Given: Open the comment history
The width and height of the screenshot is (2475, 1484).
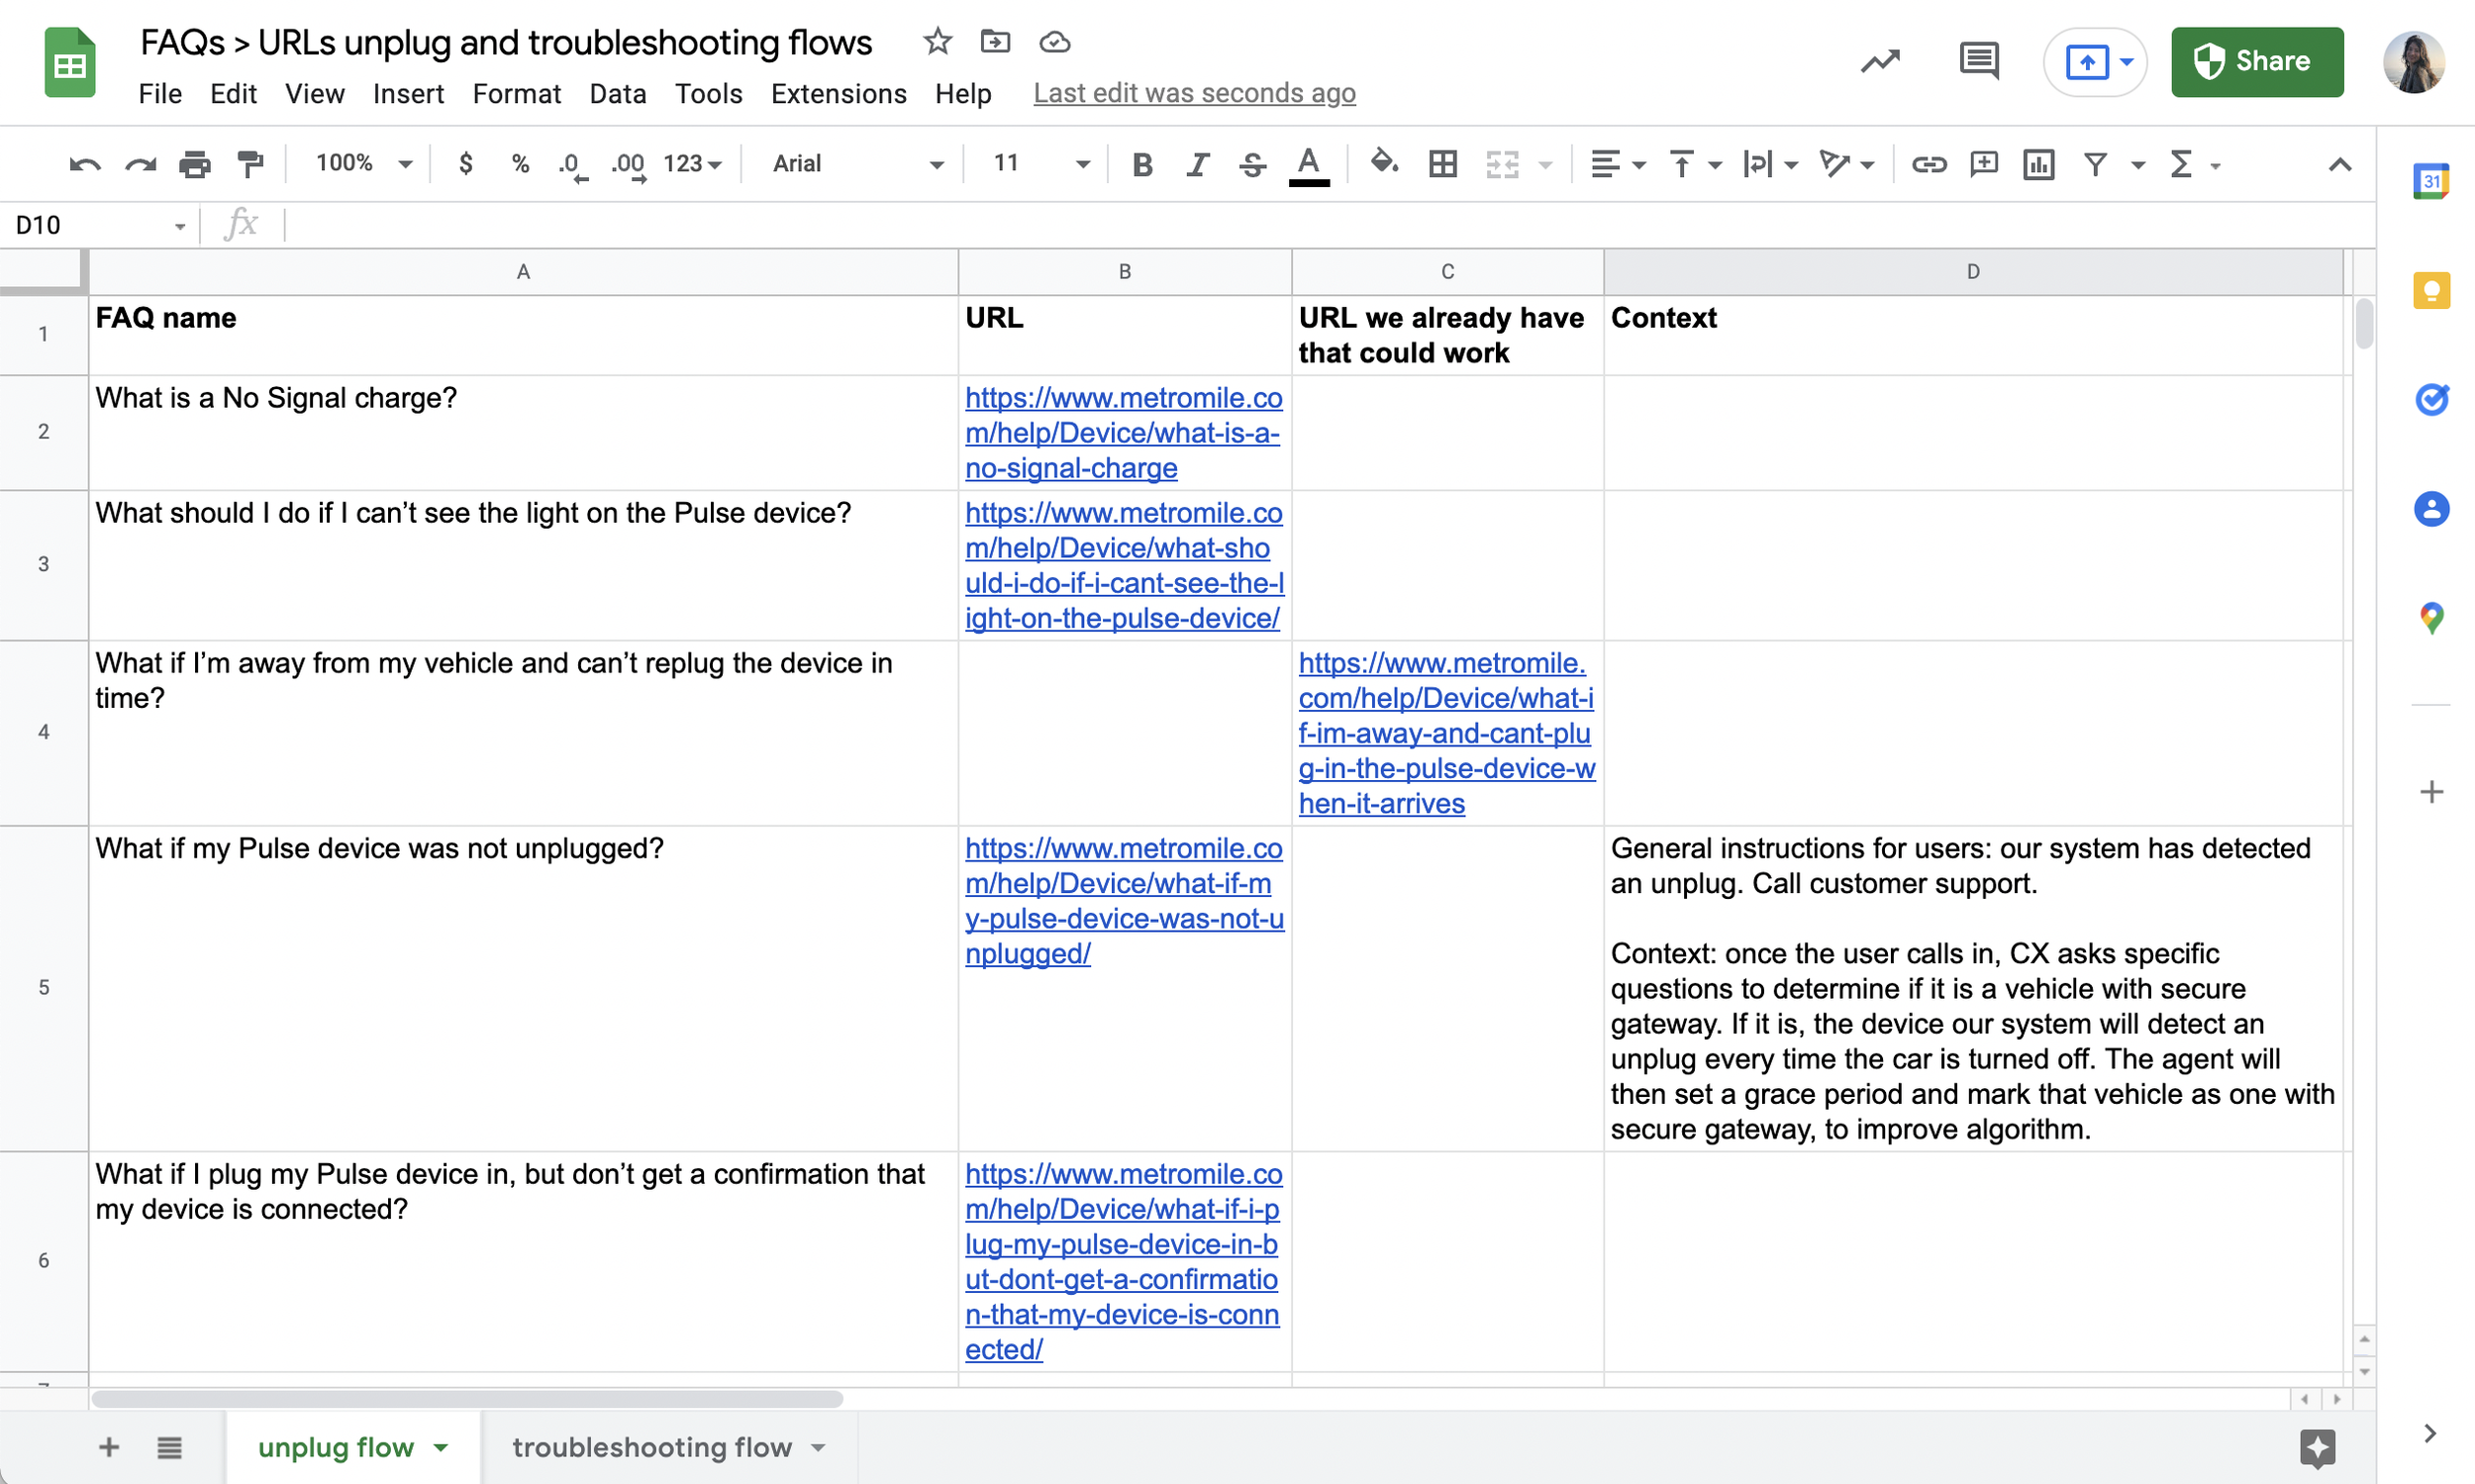Looking at the screenshot, I should tap(1978, 62).
